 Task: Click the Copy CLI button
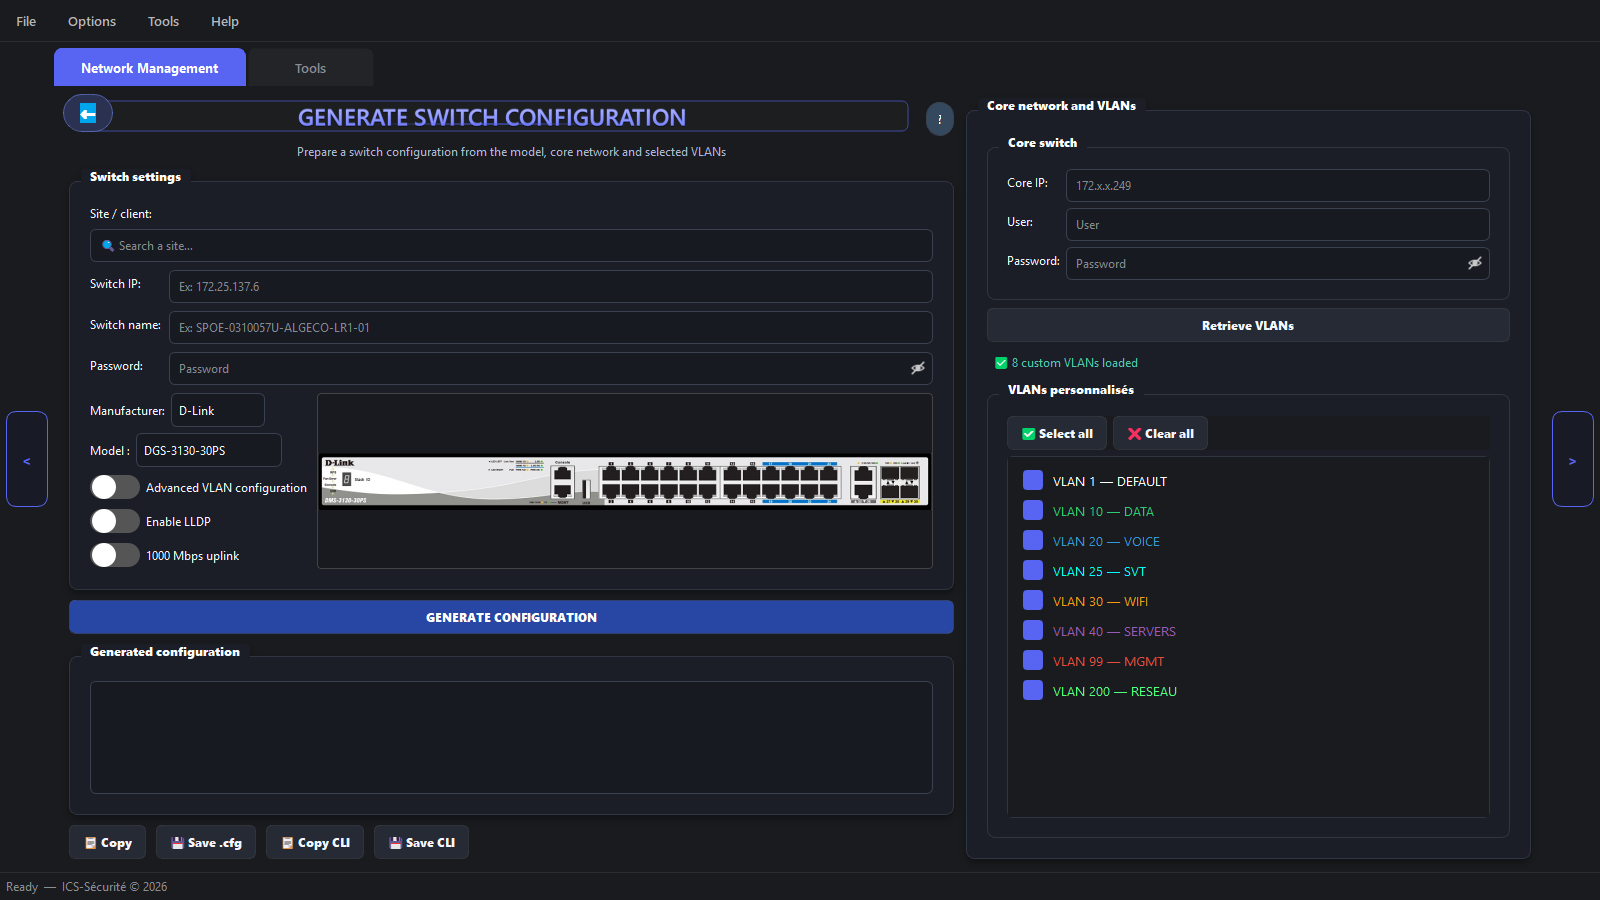315,842
